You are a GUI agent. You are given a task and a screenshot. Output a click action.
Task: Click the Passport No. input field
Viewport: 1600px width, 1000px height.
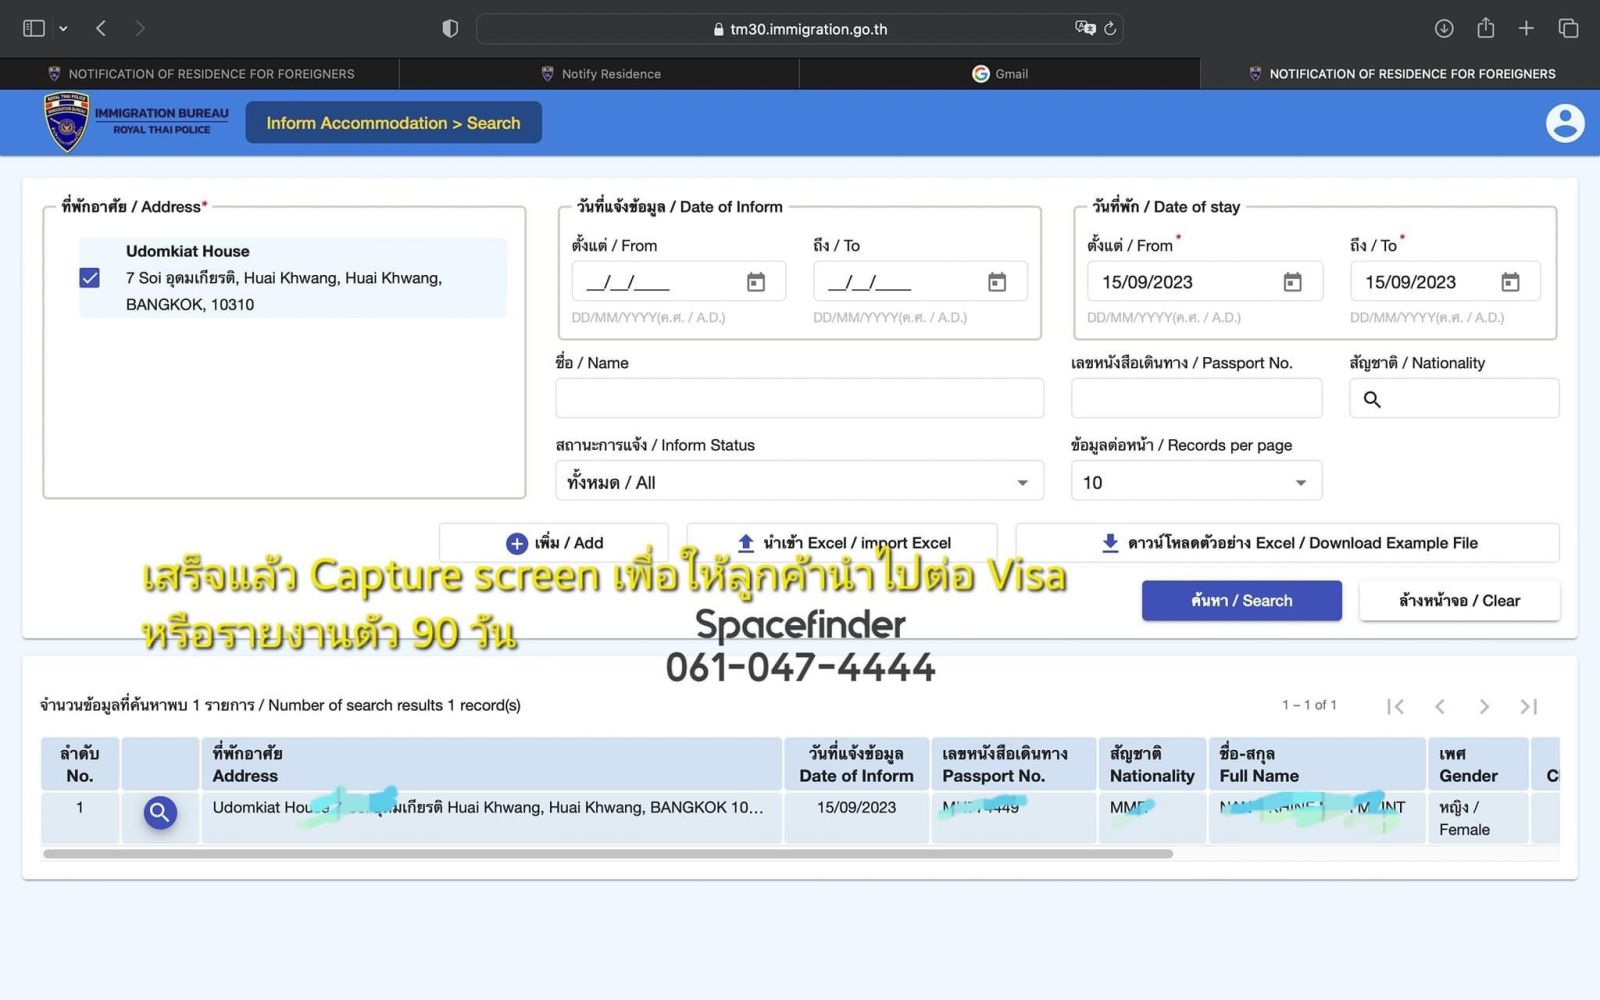point(1196,399)
